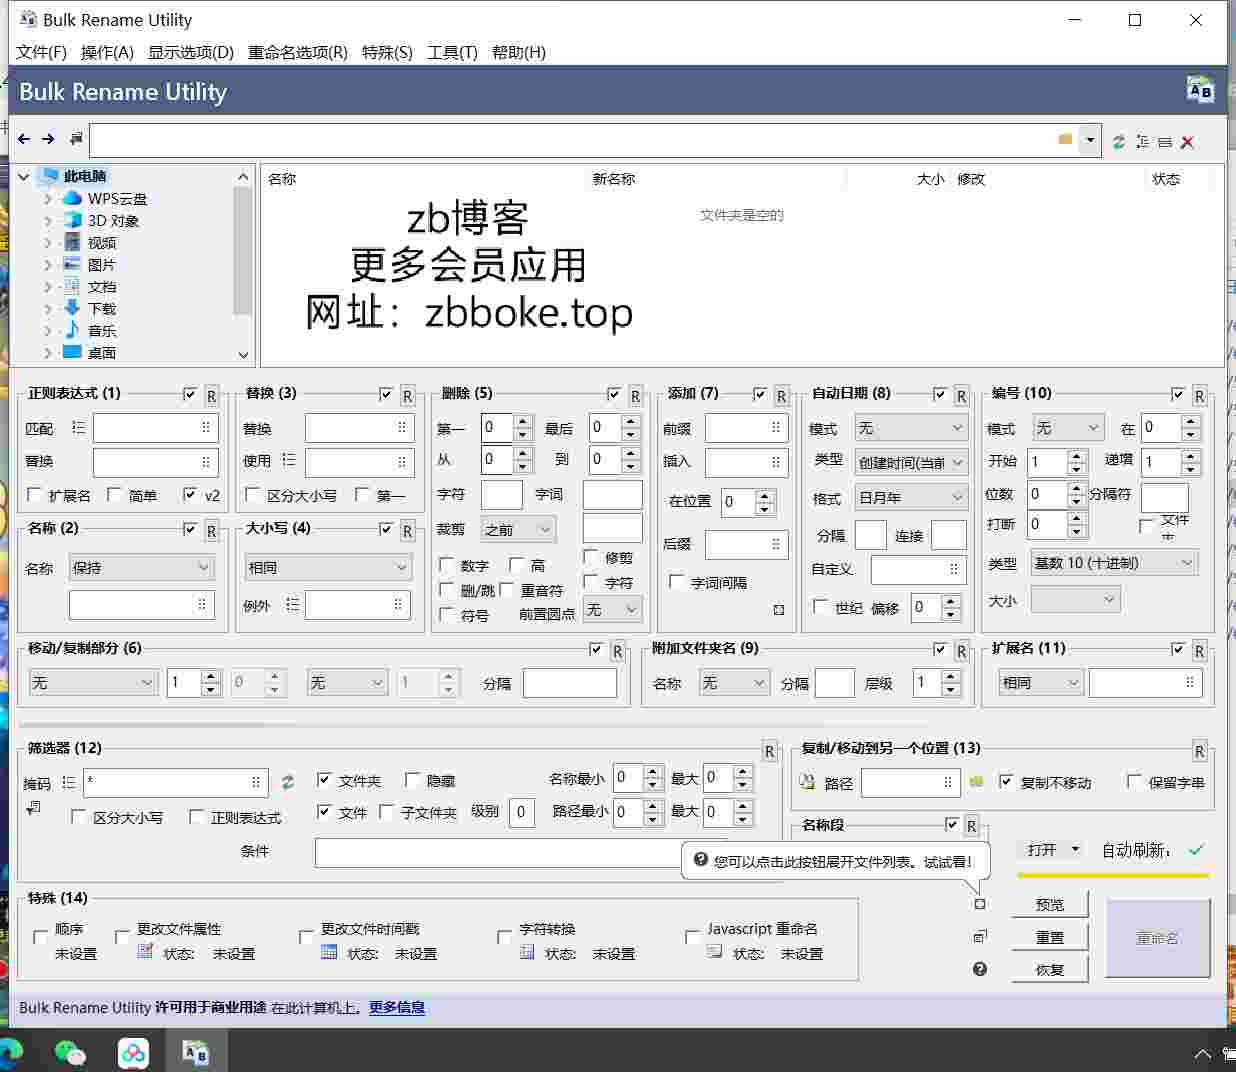The width and height of the screenshot is (1236, 1072).
Task: Click the 恢复 button
Action: coord(1050,969)
